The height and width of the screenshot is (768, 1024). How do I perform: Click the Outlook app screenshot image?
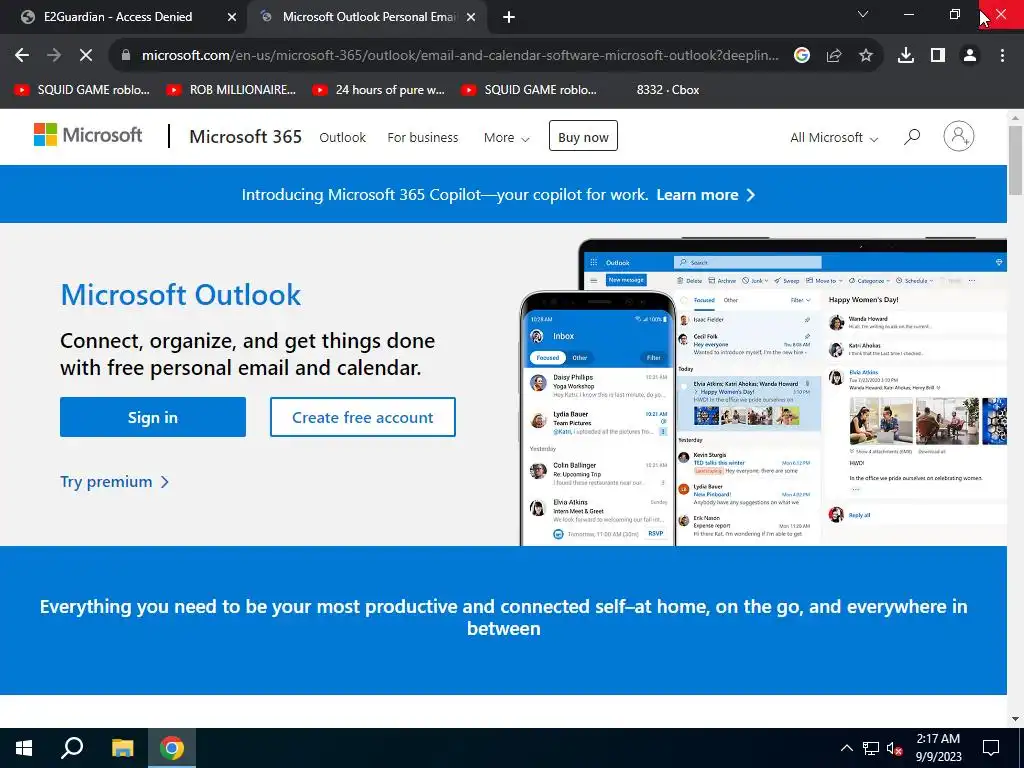(763, 392)
